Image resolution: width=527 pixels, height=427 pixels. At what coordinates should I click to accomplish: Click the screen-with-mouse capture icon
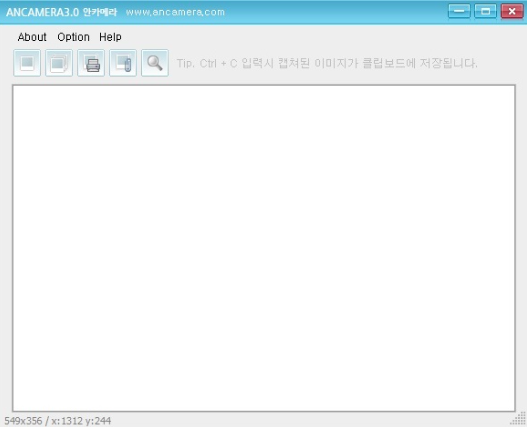pyautogui.click(x=123, y=63)
